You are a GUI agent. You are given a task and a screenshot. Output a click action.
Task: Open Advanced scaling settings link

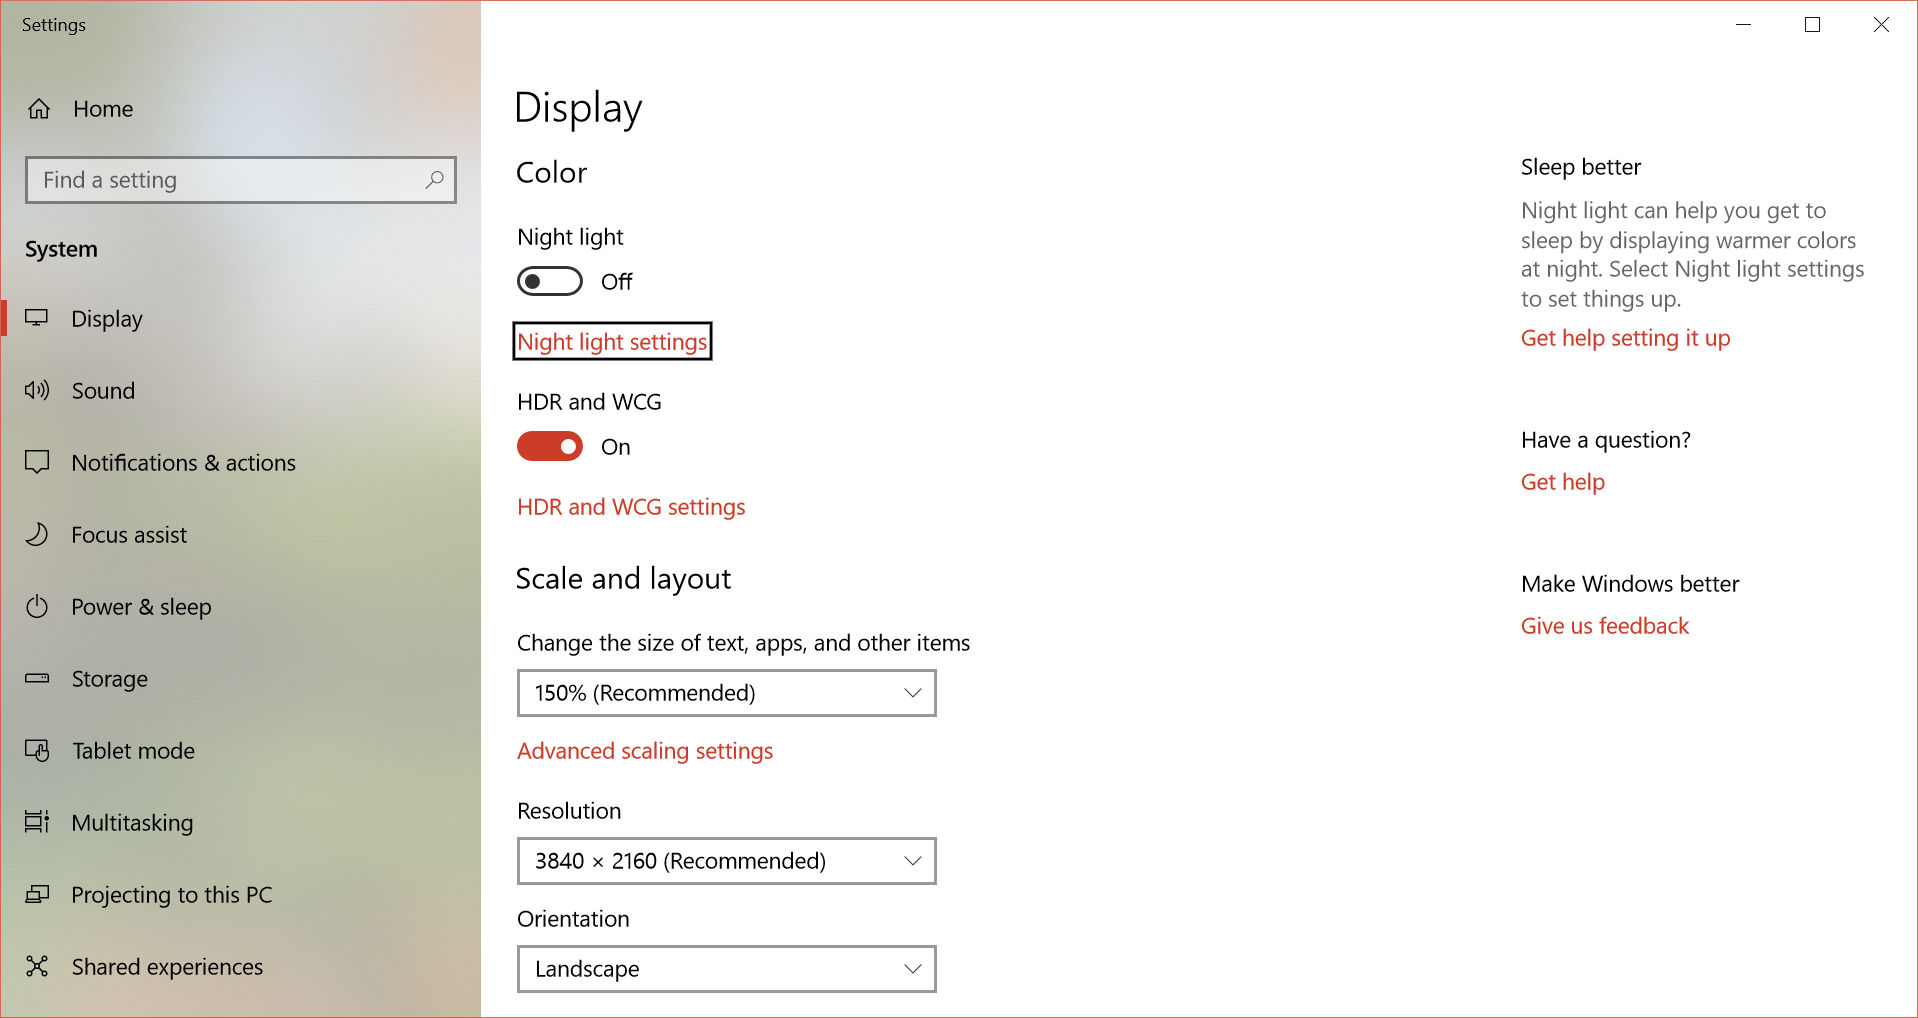coord(645,751)
